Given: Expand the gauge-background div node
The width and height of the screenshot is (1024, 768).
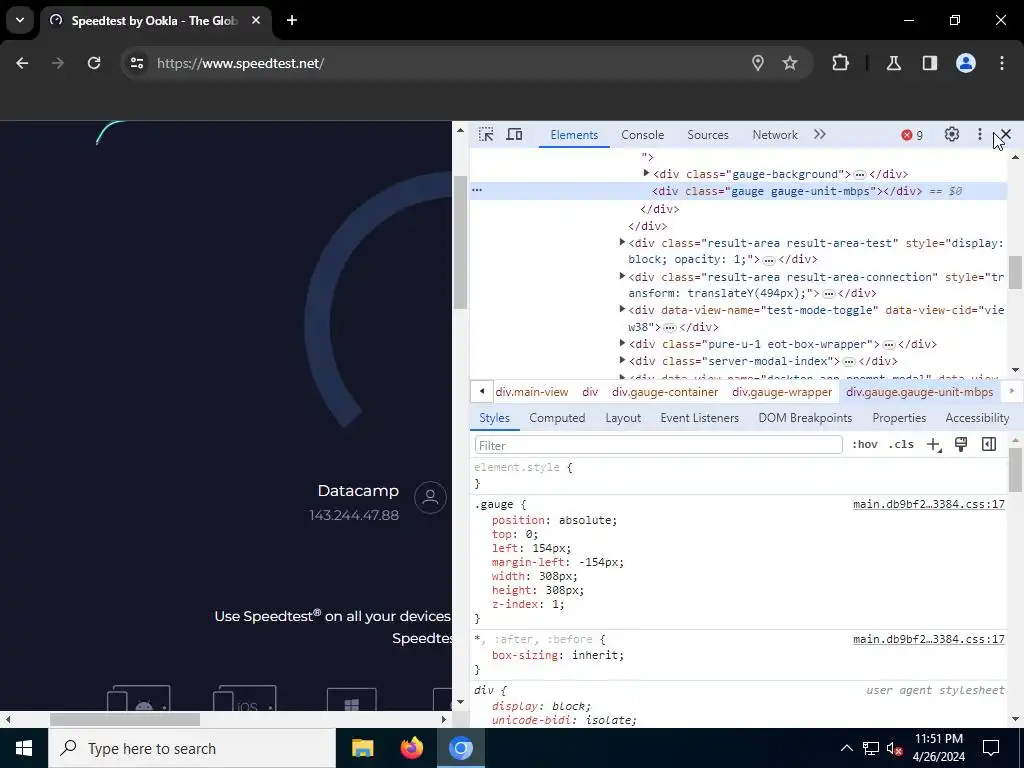Looking at the screenshot, I should [x=647, y=174].
